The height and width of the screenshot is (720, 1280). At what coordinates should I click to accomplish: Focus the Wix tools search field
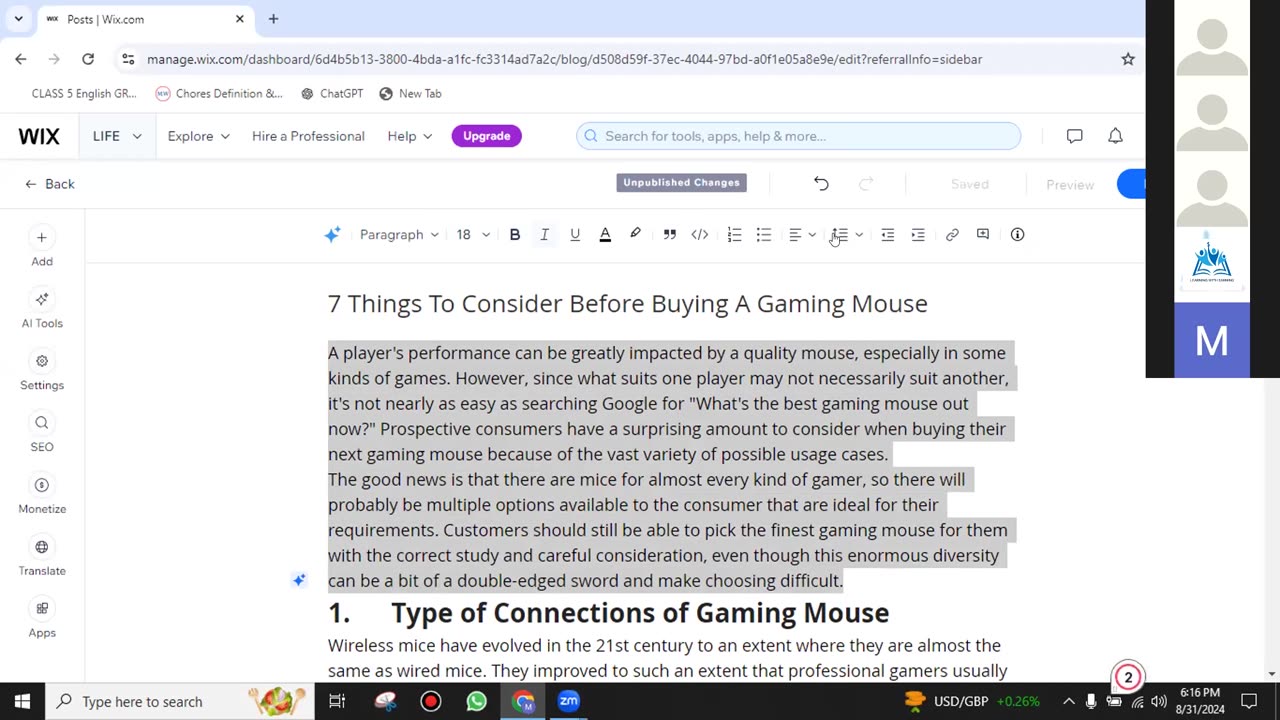click(x=798, y=136)
